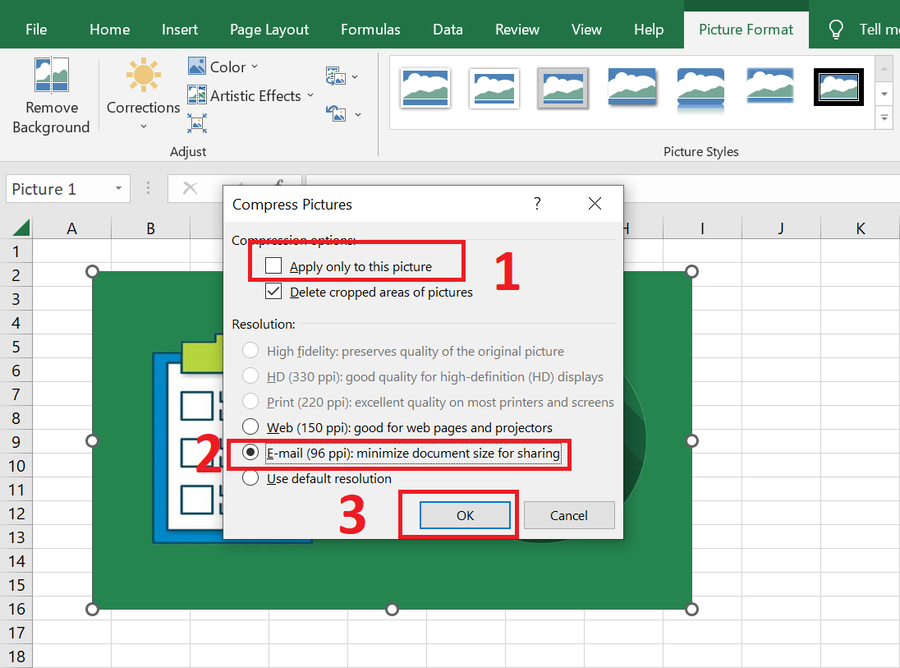Expand the Artistic Effects dropdown arrow
This screenshot has width=900, height=668.
click(x=310, y=95)
